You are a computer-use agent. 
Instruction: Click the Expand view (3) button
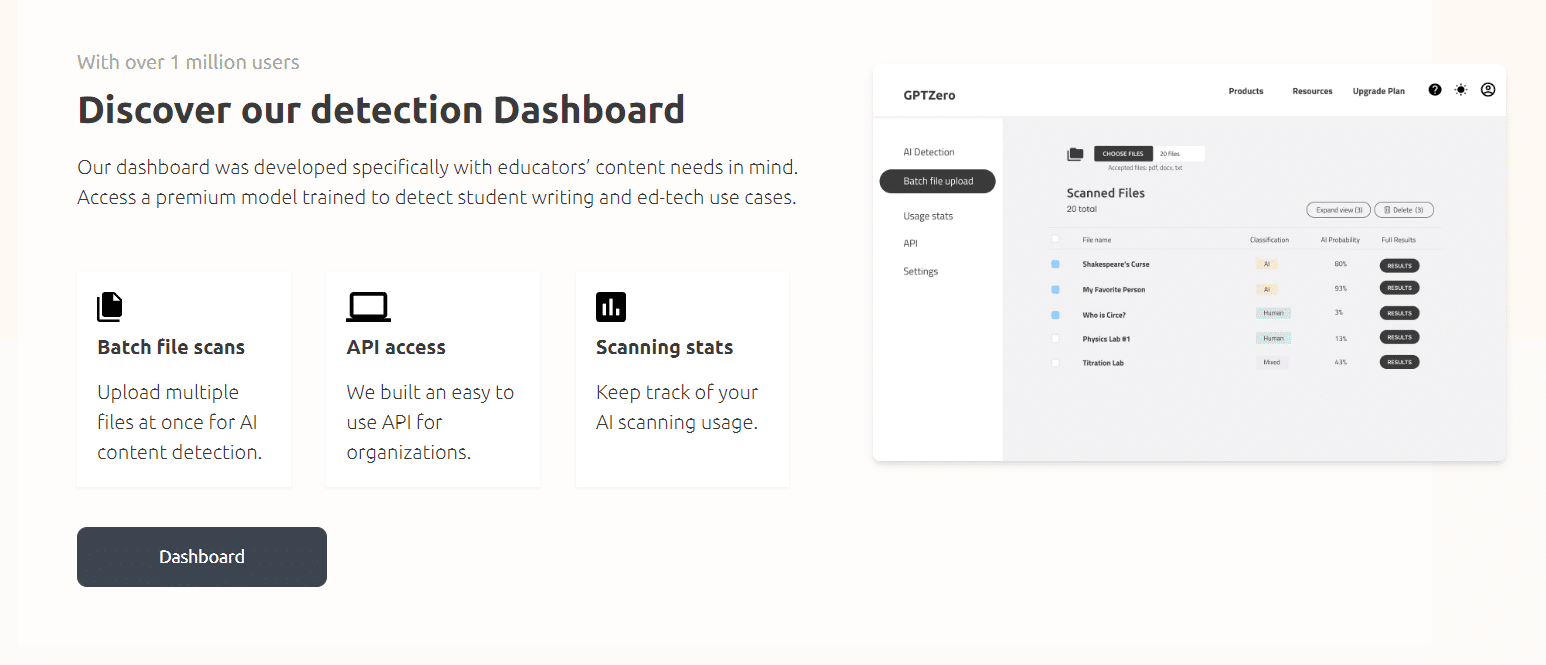[x=1338, y=210]
